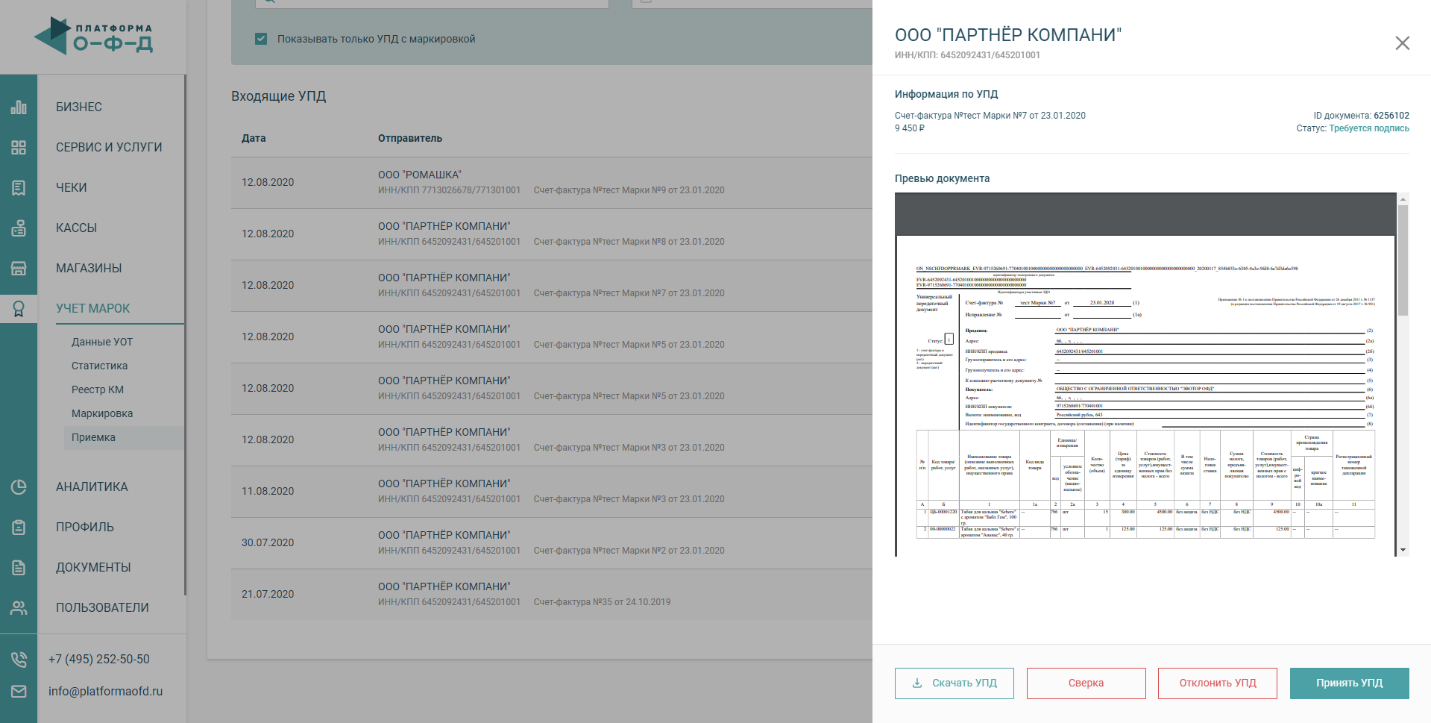
Task: Close the ООО Партнёр Компани panel
Action: pyautogui.click(x=1402, y=43)
